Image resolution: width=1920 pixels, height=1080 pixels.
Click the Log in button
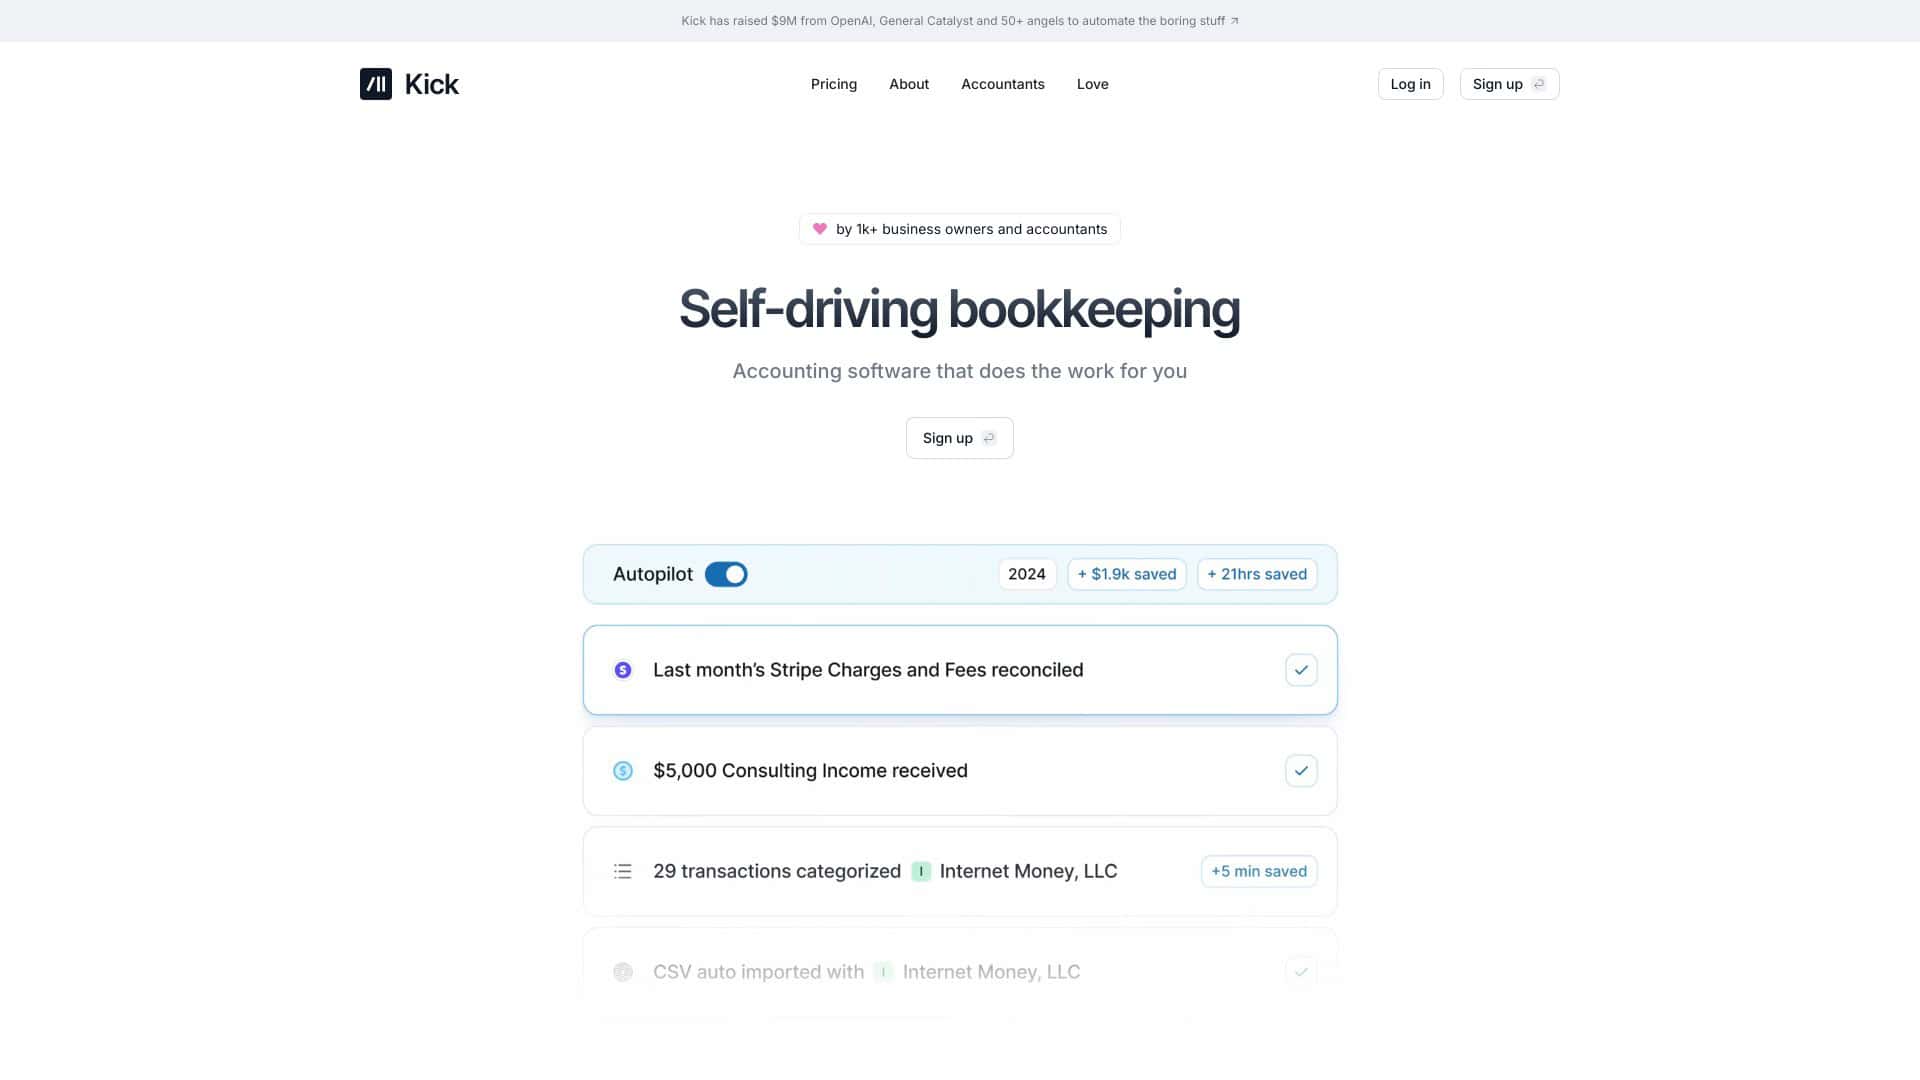coord(1410,84)
